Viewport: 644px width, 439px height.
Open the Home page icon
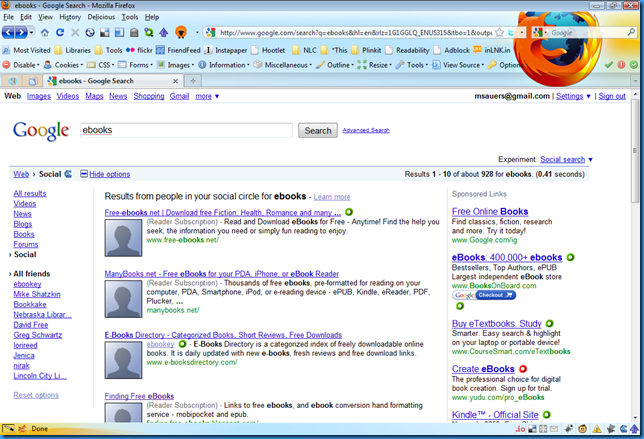click(x=44, y=32)
